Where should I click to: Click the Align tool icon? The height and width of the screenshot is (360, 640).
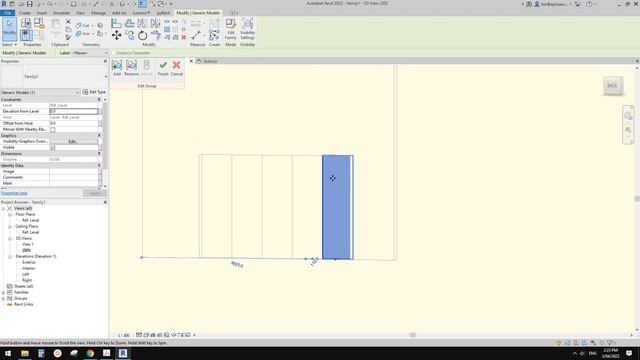click(116, 23)
